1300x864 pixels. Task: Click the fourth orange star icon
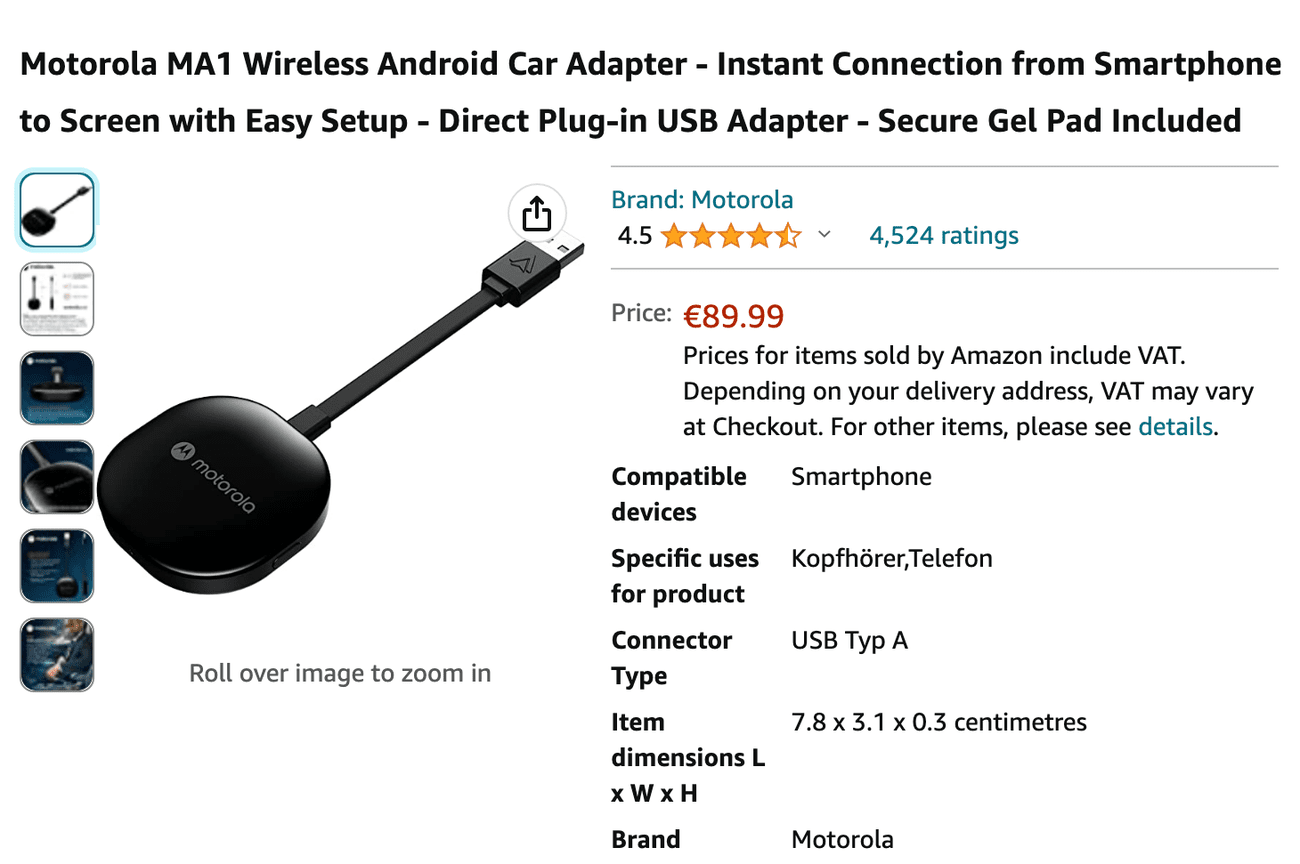tap(762, 236)
